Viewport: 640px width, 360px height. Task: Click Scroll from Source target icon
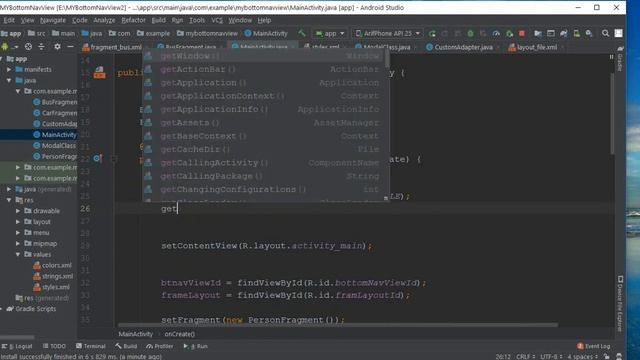click(28, 47)
